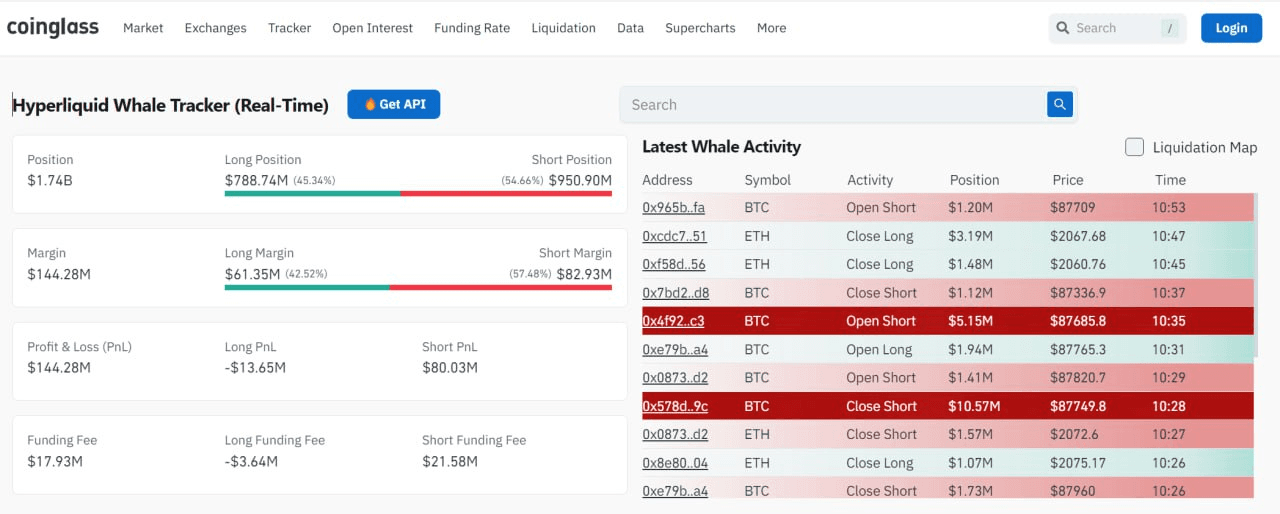Click the $87960 price cell
The width and height of the screenshot is (1280, 514).
click(1073, 491)
